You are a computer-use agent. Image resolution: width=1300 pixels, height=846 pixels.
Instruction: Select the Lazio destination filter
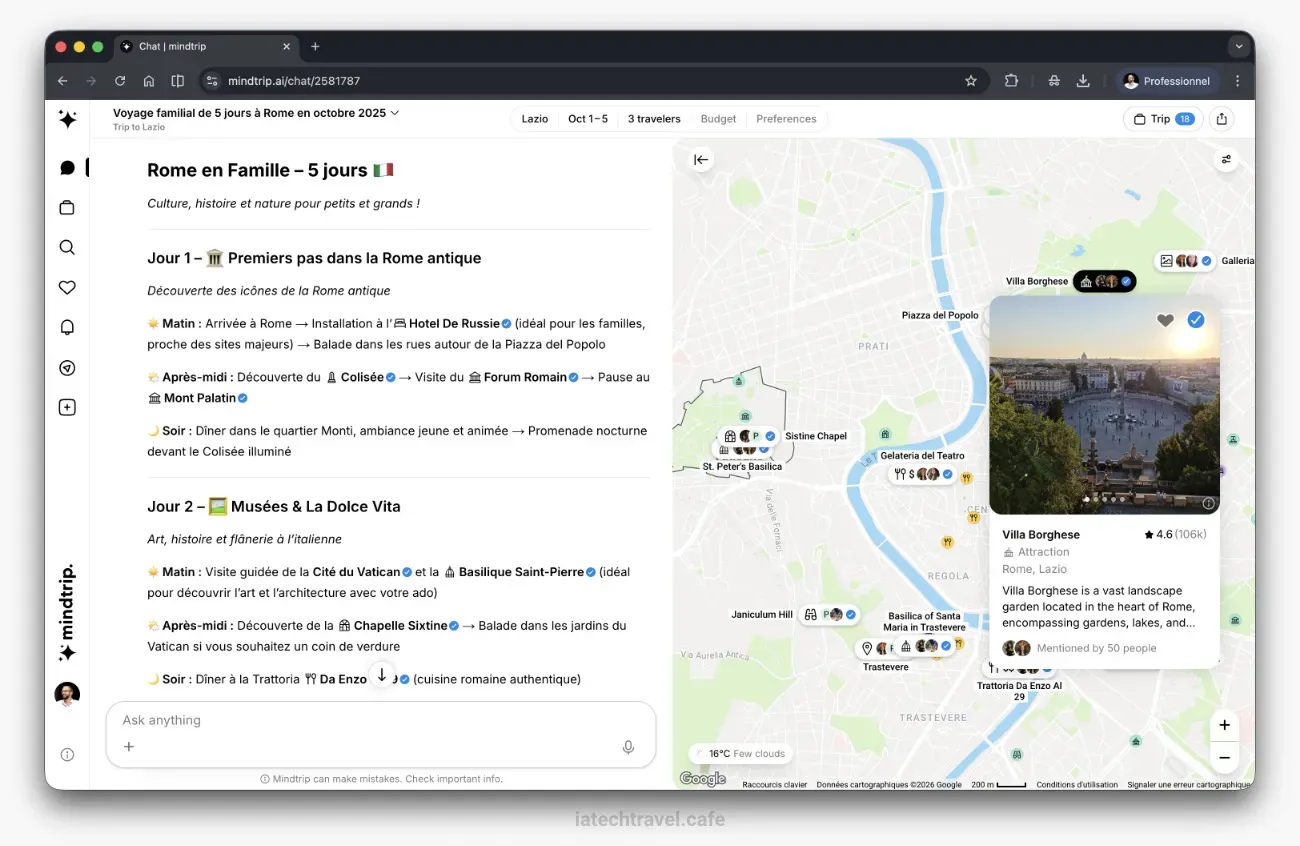(x=535, y=119)
